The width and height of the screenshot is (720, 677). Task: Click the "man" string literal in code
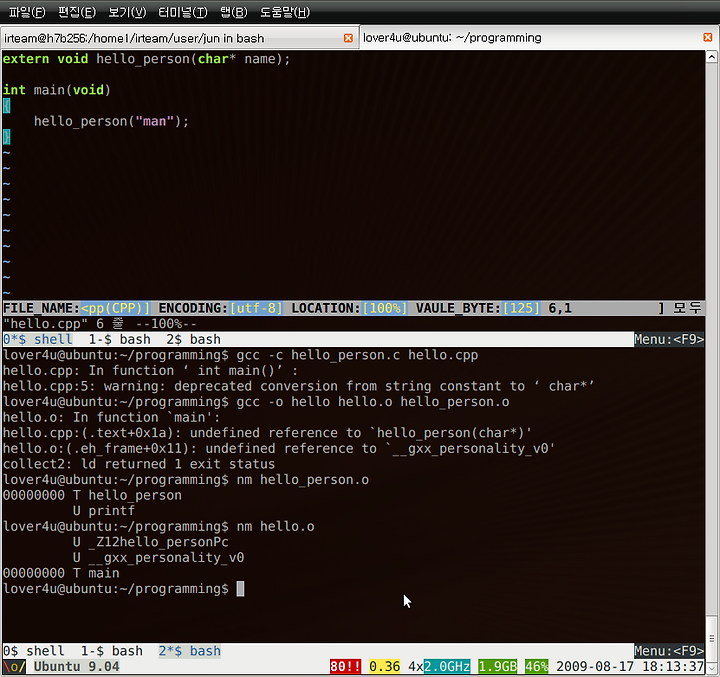[154, 121]
